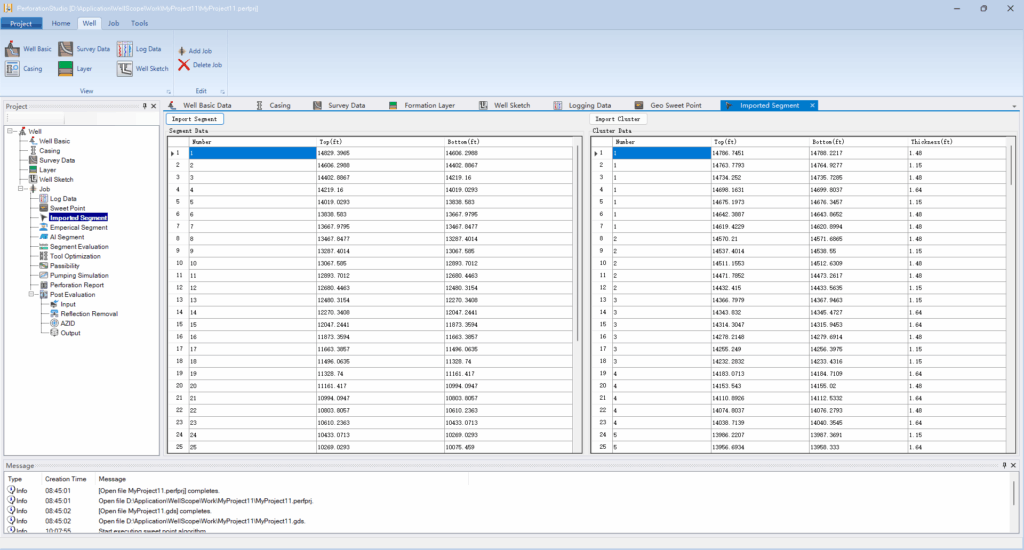Open Tool Optimization tree node

coord(75,256)
